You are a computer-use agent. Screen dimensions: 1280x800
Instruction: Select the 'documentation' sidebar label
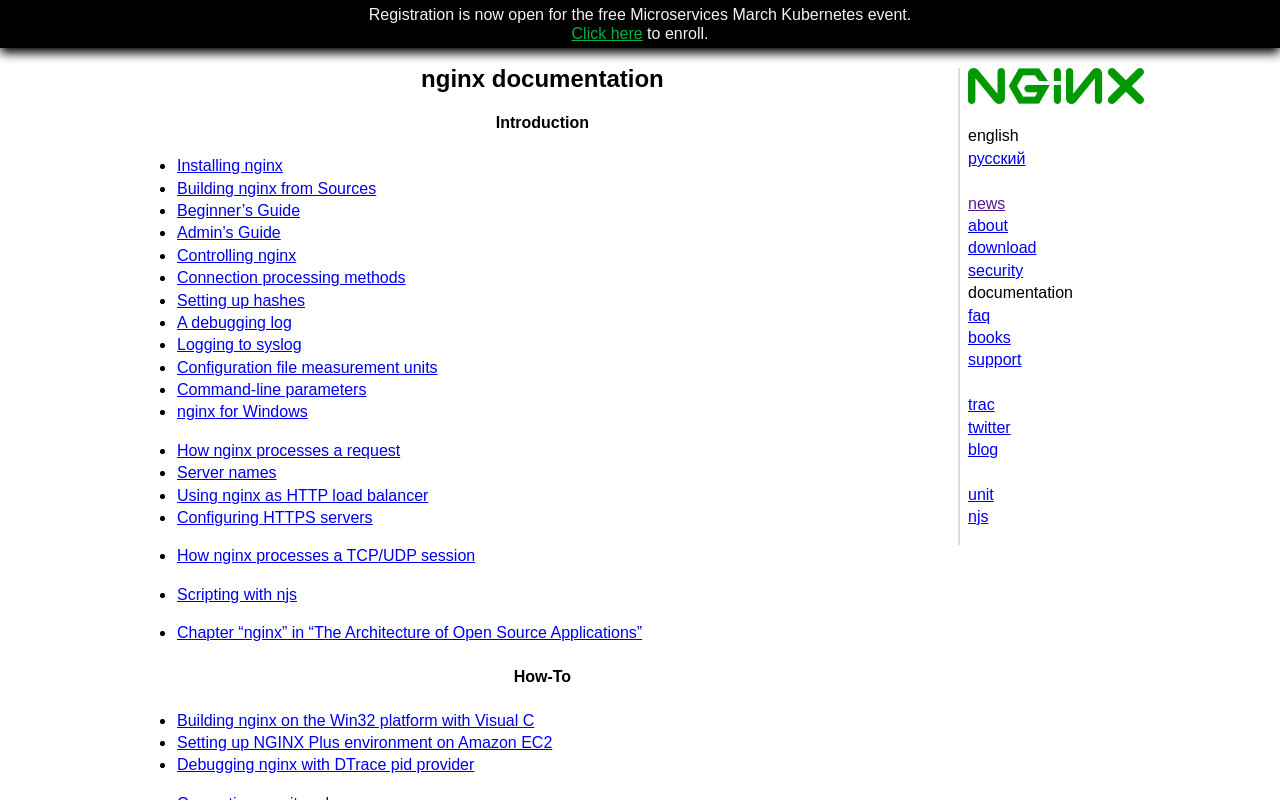(x=1020, y=293)
